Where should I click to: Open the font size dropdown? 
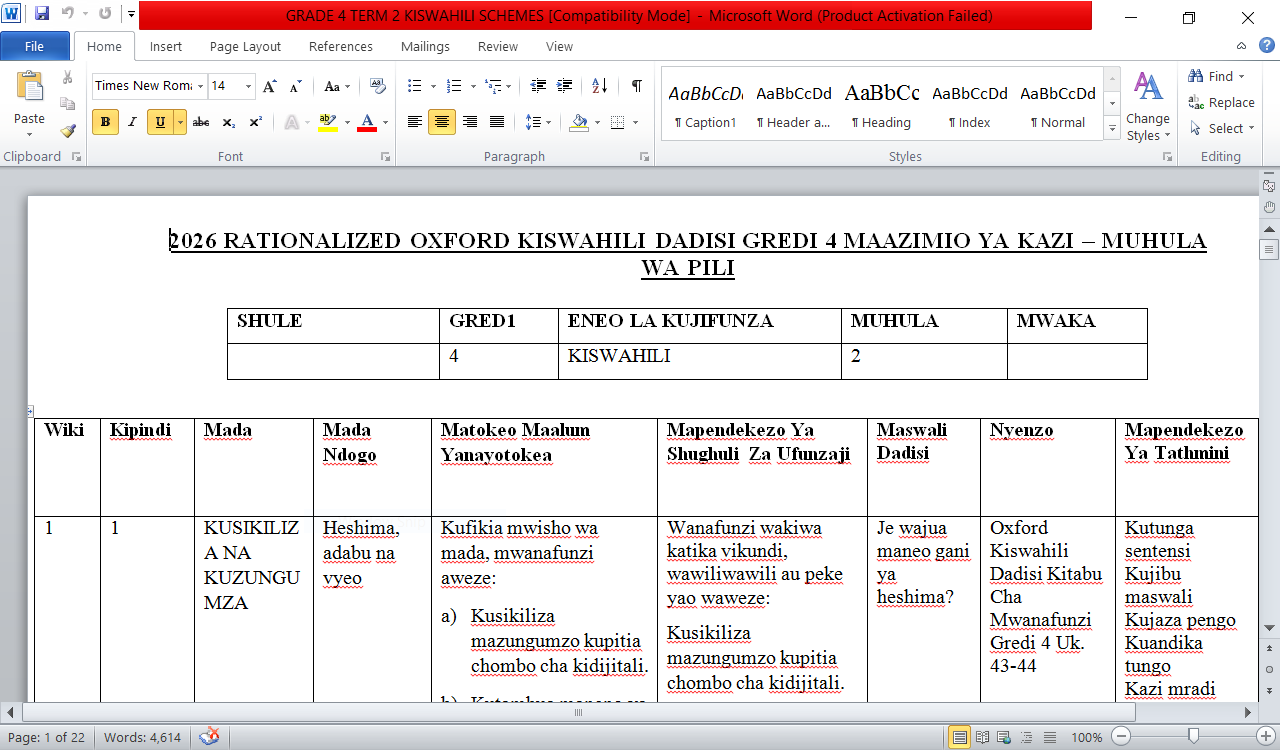pyautogui.click(x=248, y=86)
